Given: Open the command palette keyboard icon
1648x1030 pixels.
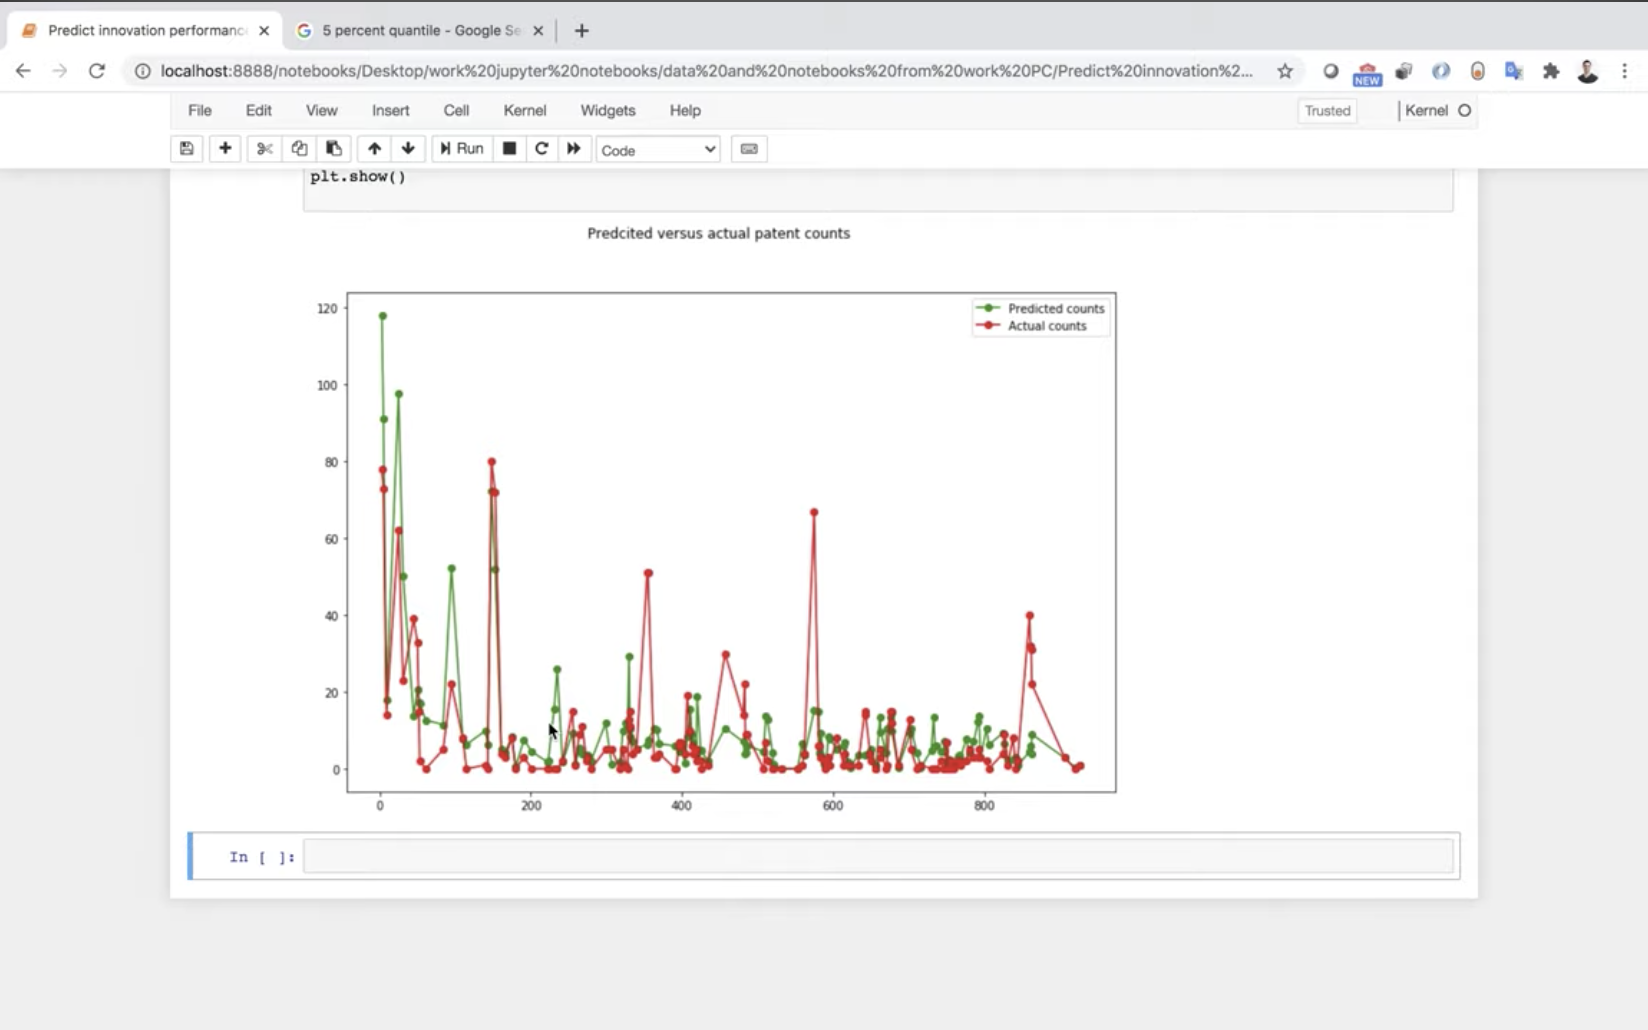Looking at the screenshot, I should click(749, 149).
